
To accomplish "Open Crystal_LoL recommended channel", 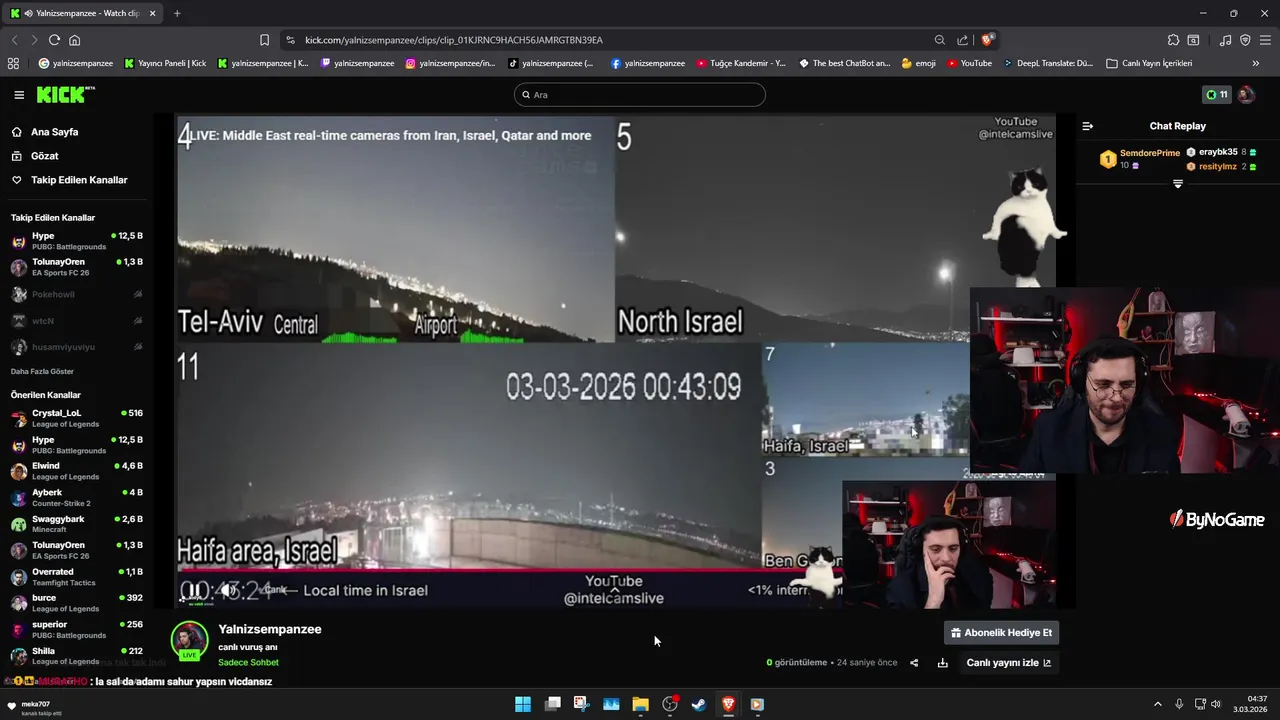I will pyautogui.click(x=76, y=418).
